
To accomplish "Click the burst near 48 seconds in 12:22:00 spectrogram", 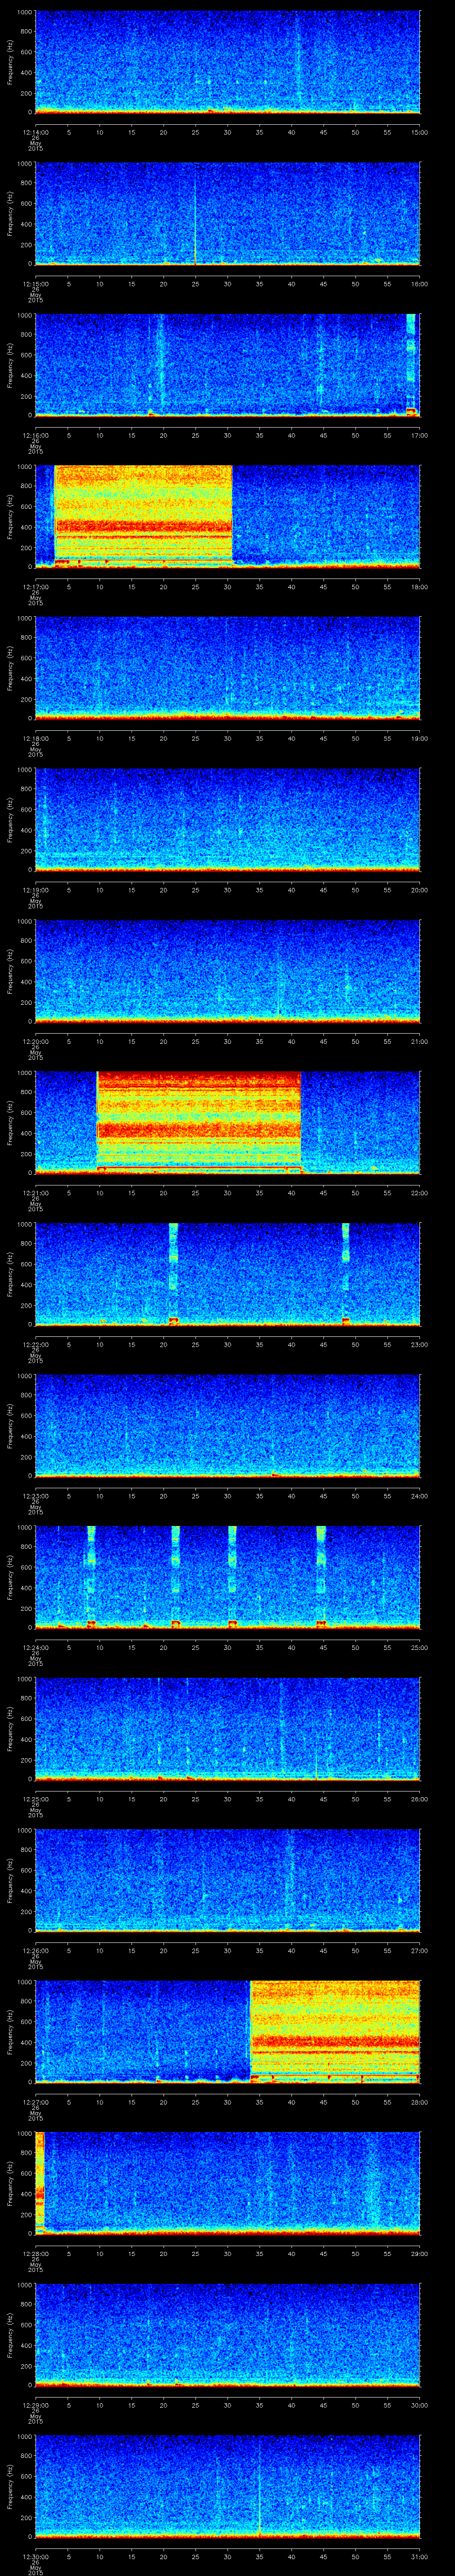I will click(x=346, y=1274).
